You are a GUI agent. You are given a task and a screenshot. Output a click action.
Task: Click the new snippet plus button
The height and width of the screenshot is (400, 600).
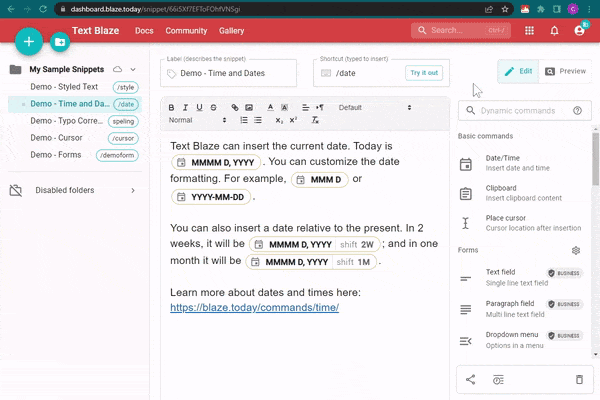click(x=29, y=42)
